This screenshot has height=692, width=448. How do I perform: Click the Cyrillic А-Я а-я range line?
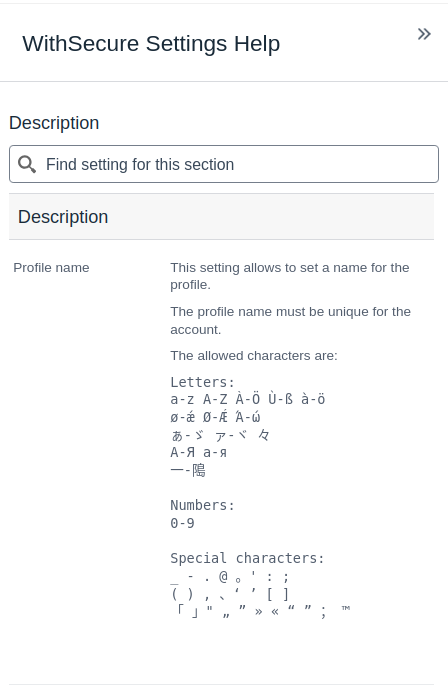pos(199,452)
